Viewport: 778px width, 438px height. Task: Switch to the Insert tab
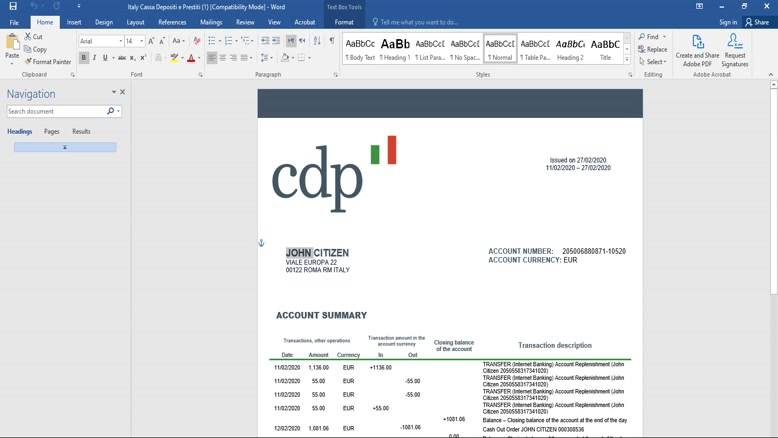[x=74, y=22]
